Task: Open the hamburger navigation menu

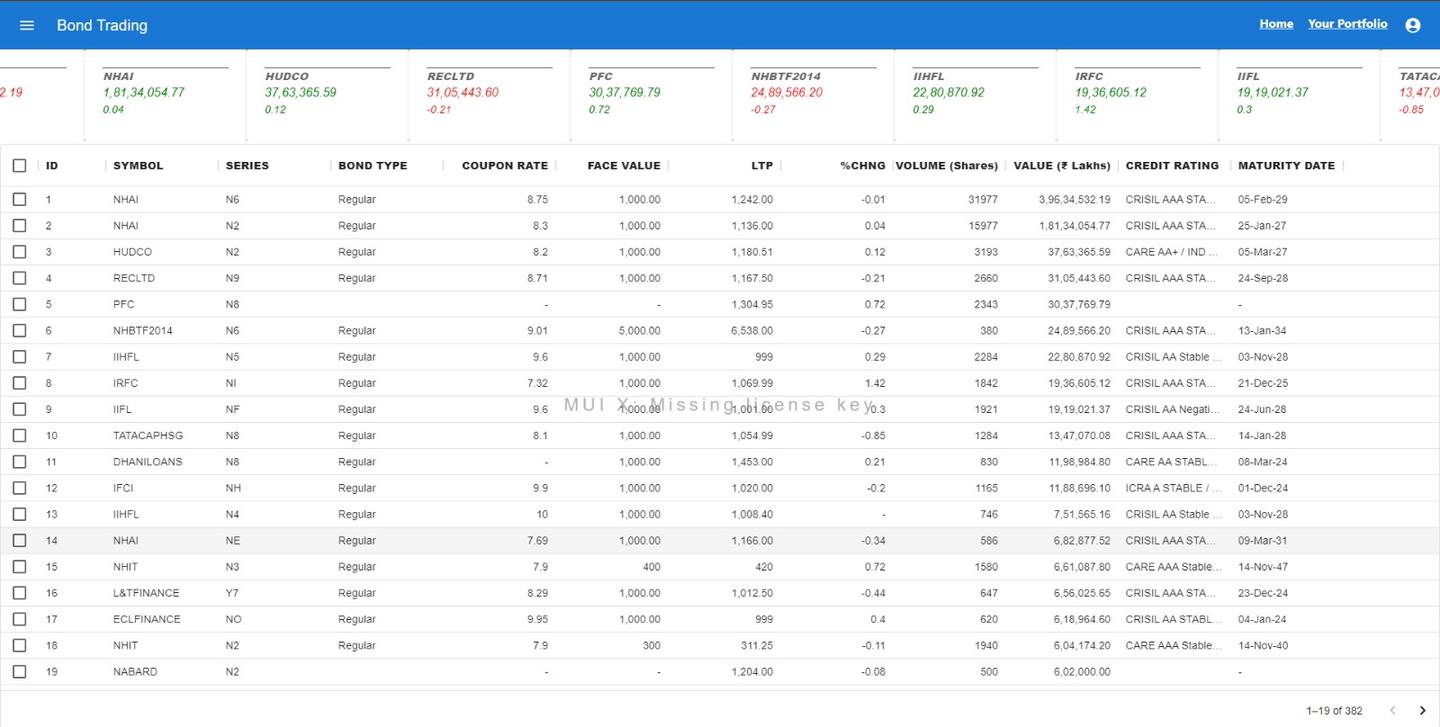Action: [x=27, y=25]
